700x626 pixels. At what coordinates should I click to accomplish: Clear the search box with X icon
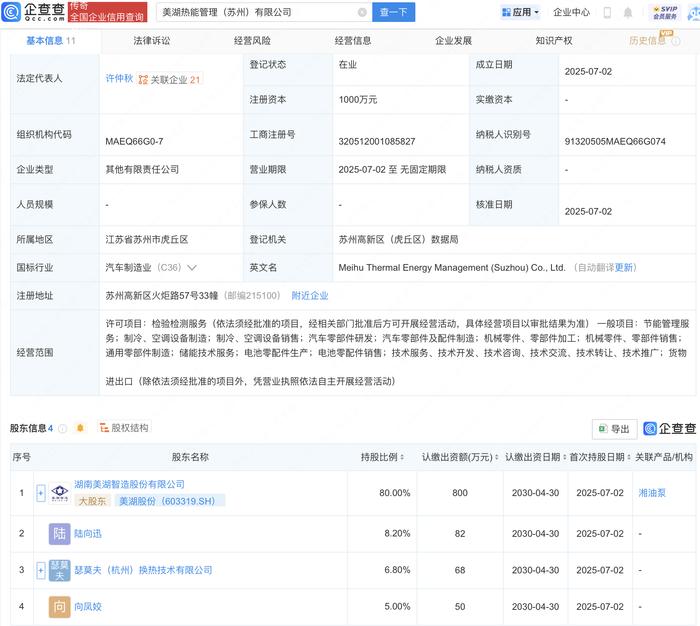click(x=362, y=13)
